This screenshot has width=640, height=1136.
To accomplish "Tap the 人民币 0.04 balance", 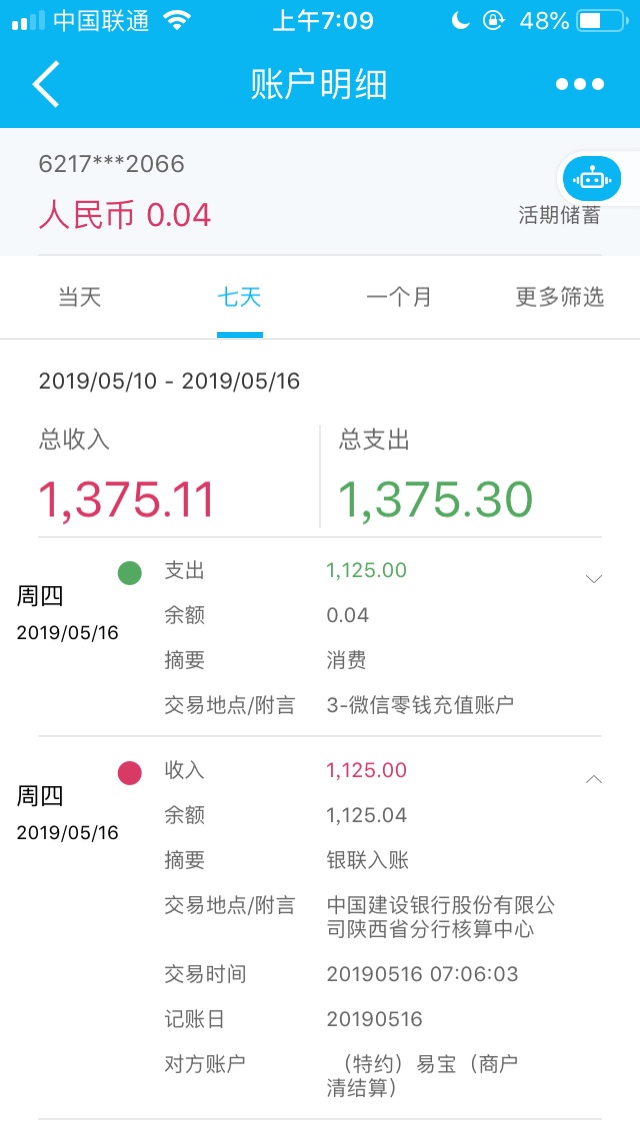I will pyautogui.click(x=125, y=215).
